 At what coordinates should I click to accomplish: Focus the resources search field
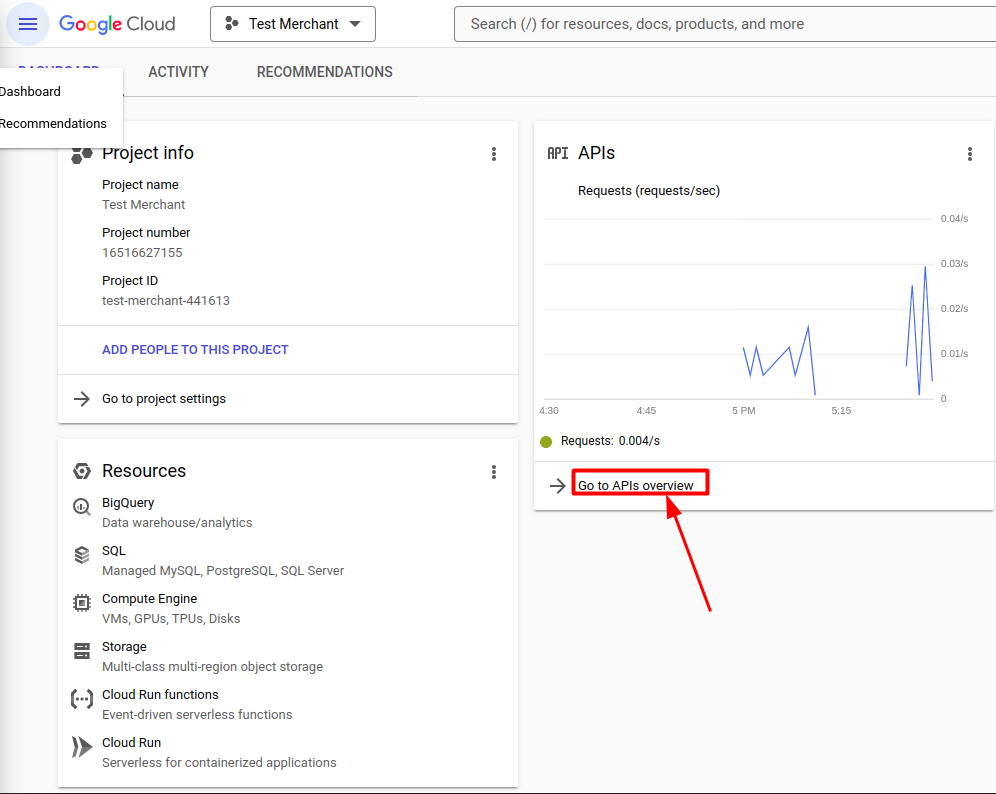tap(725, 24)
